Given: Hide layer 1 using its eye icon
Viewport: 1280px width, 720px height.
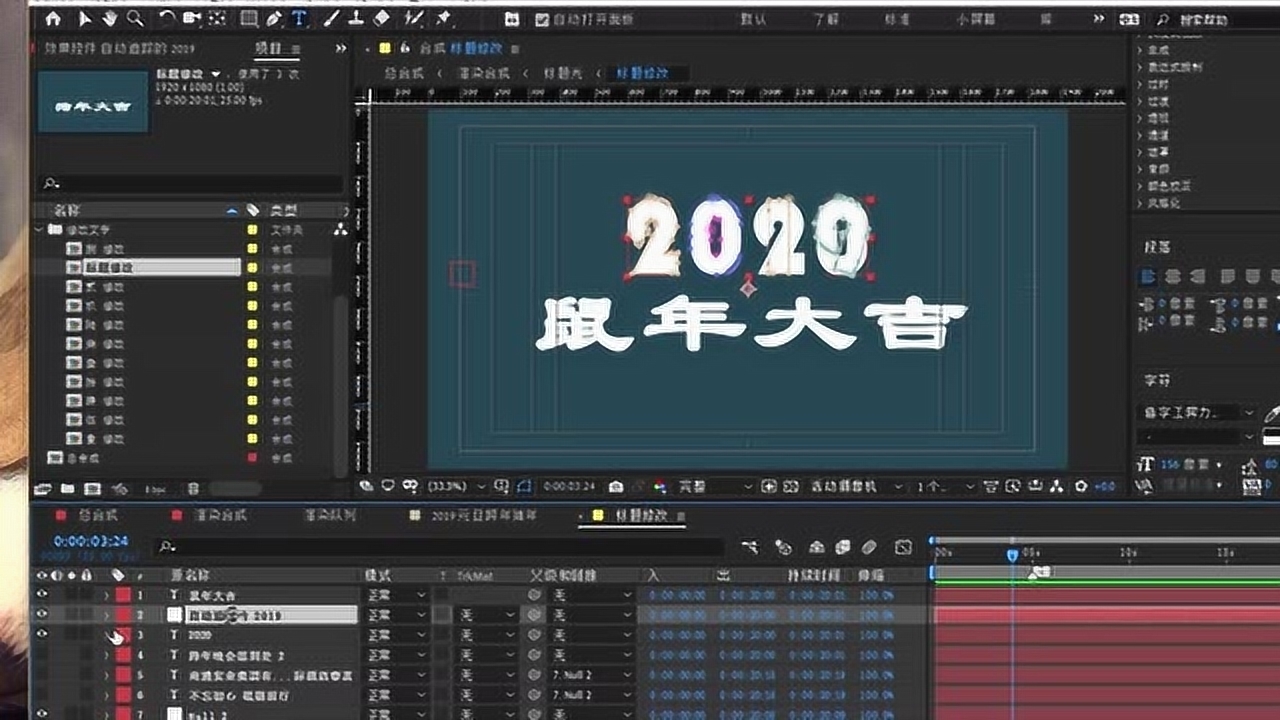Looking at the screenshot, I should tap(42, 595).
